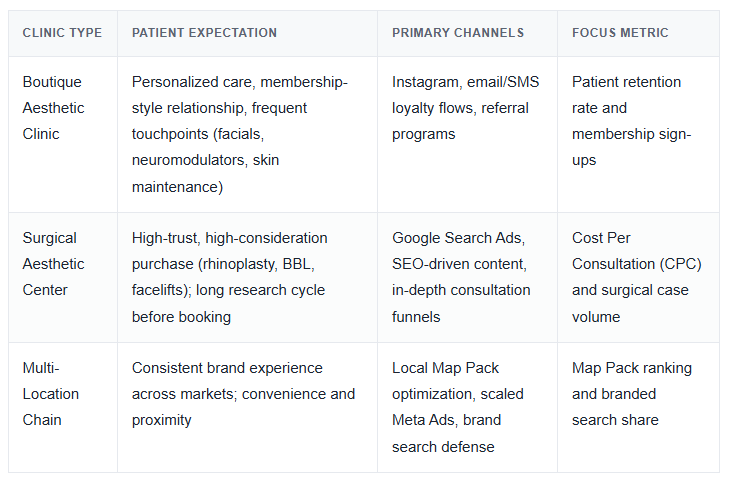Click the patient retention rate metric cell

[x=638, y=134]
